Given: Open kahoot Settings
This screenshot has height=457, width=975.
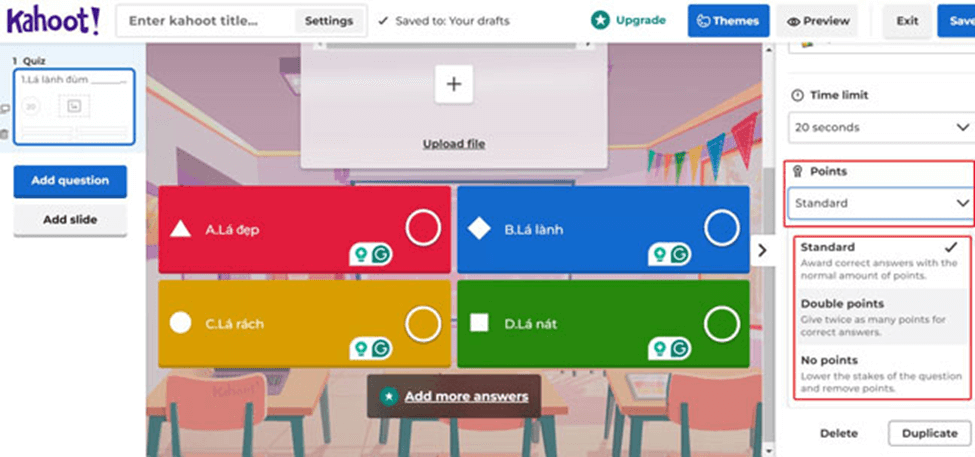Looking at the screenshot, I should pos(329,21).
